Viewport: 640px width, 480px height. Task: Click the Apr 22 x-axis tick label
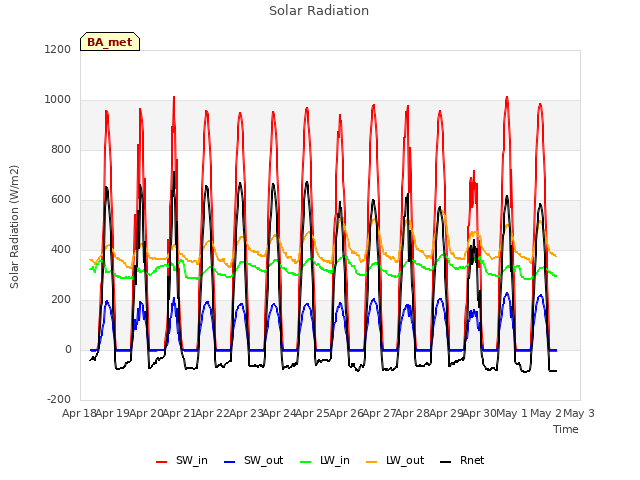tap(212, 413)
